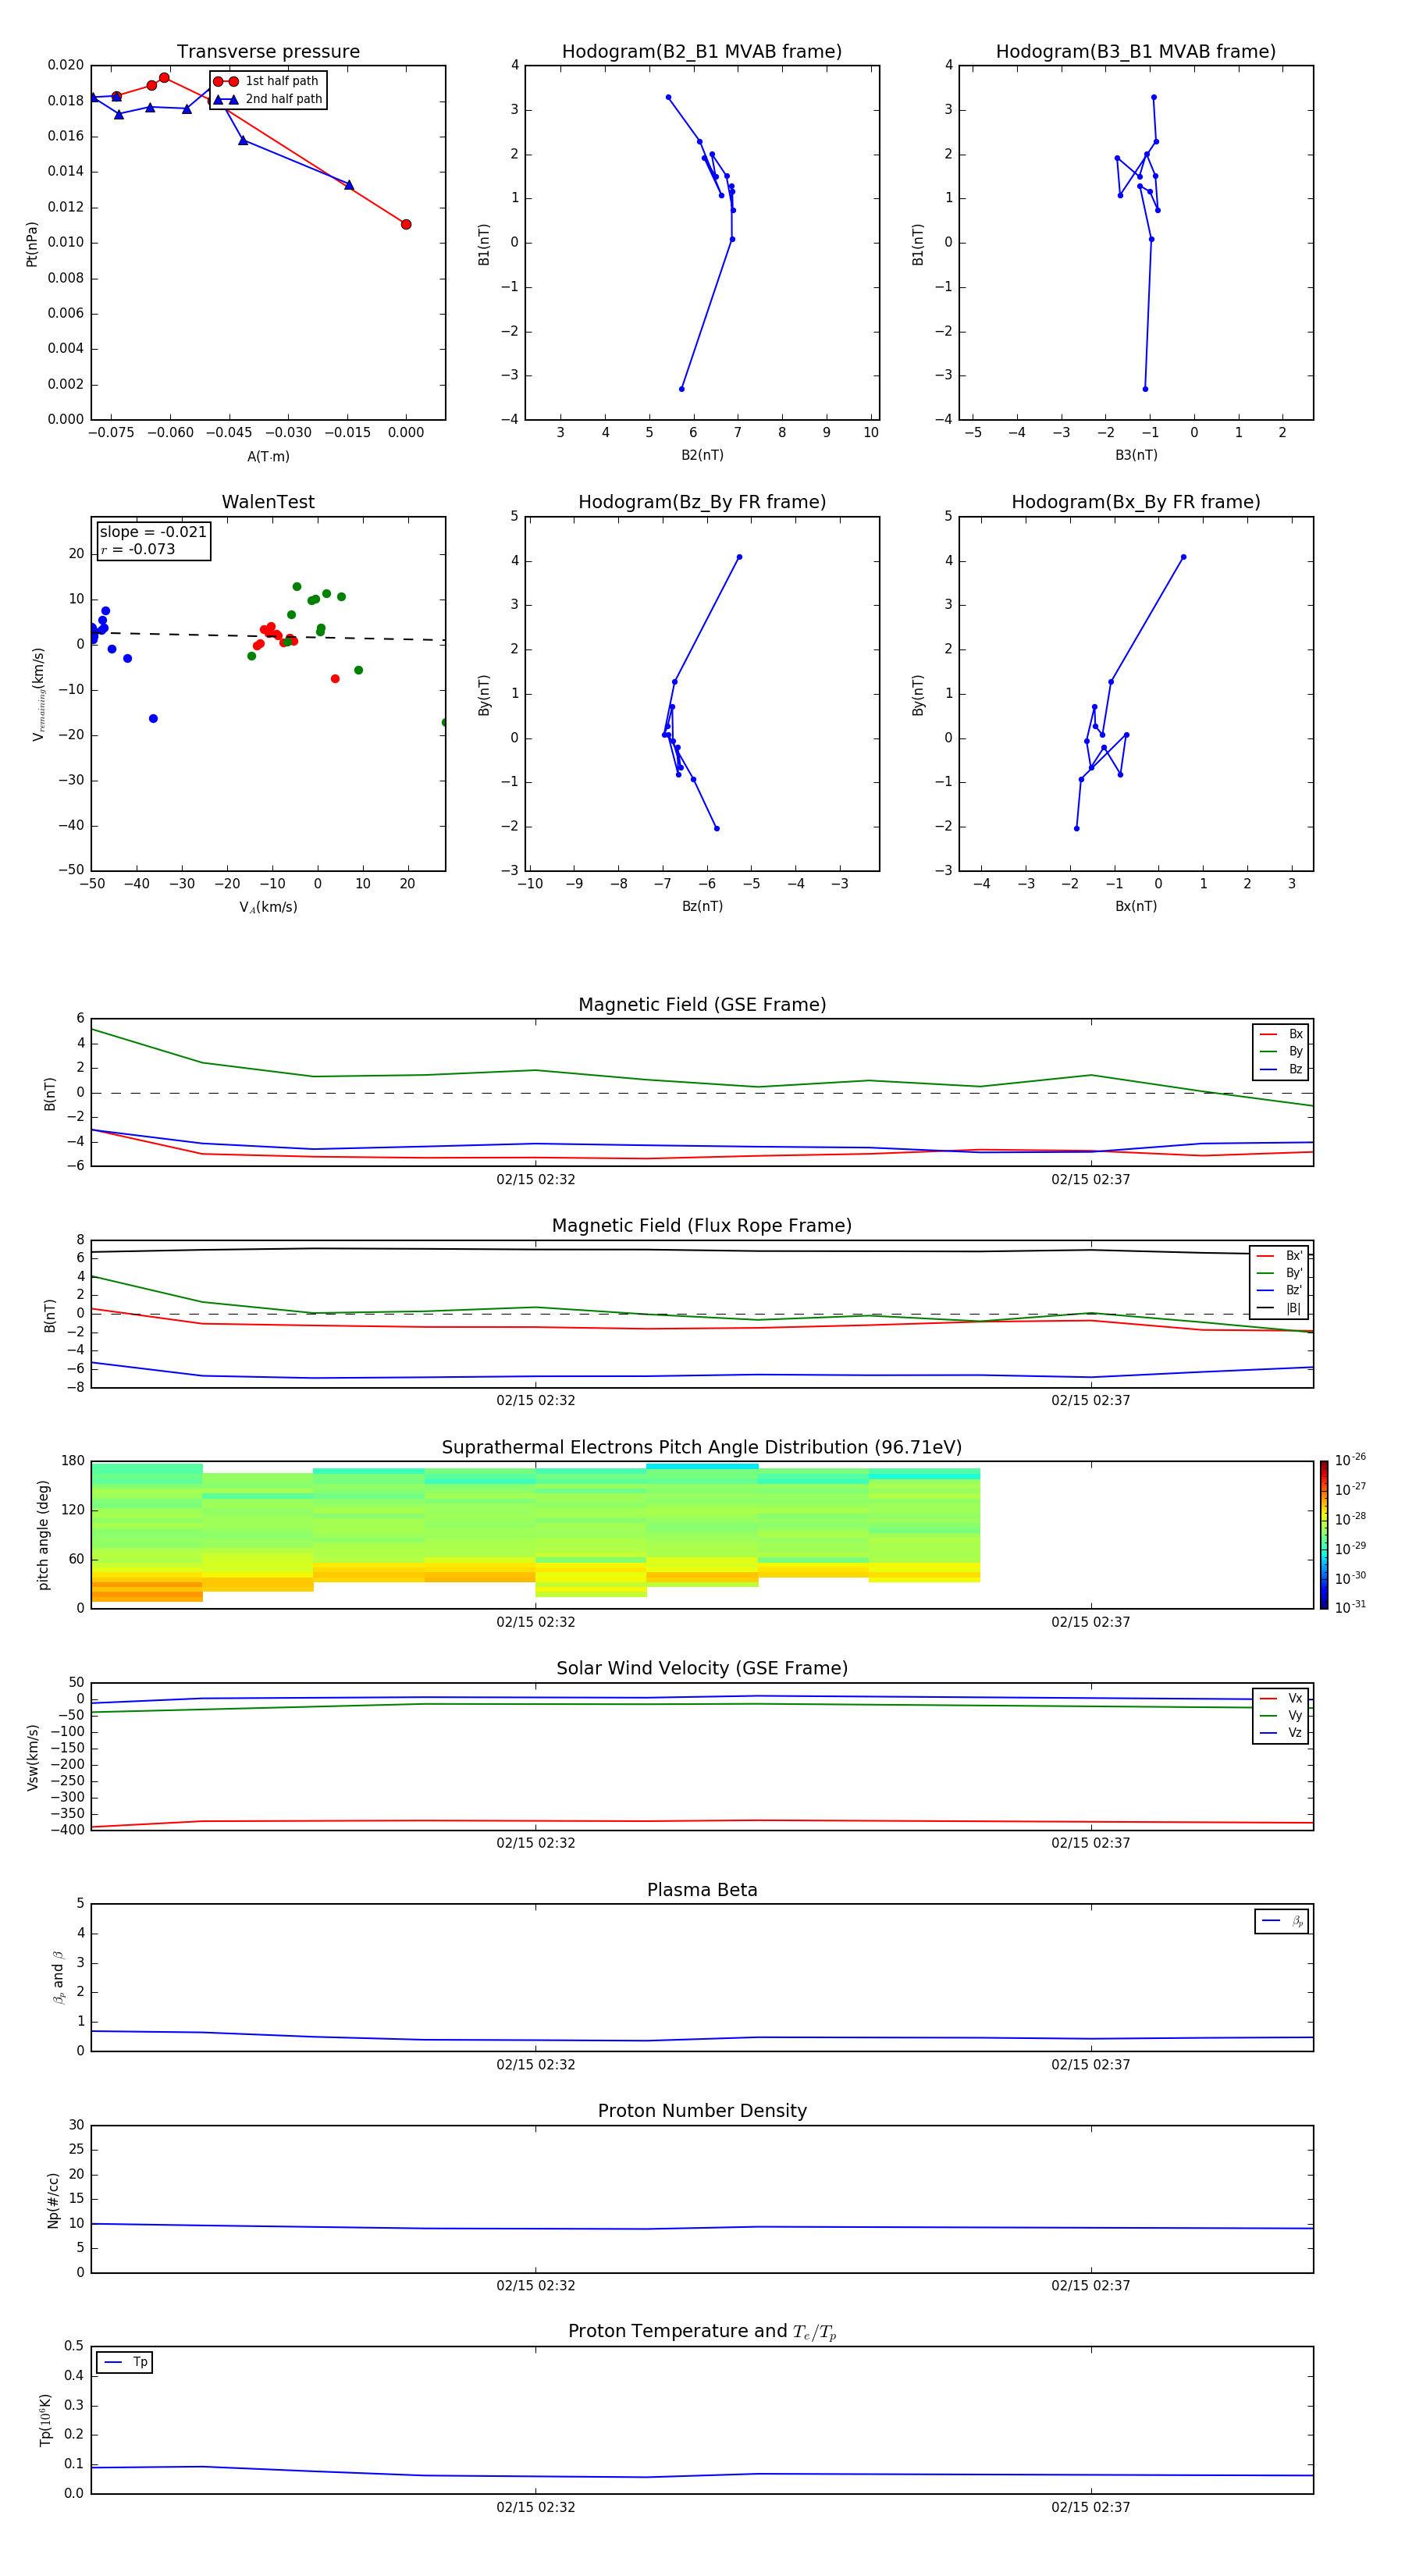Click the 'Vx' legend entry
The width and height of the screenshot is (1405, 2576).
click(1281, 1698)
